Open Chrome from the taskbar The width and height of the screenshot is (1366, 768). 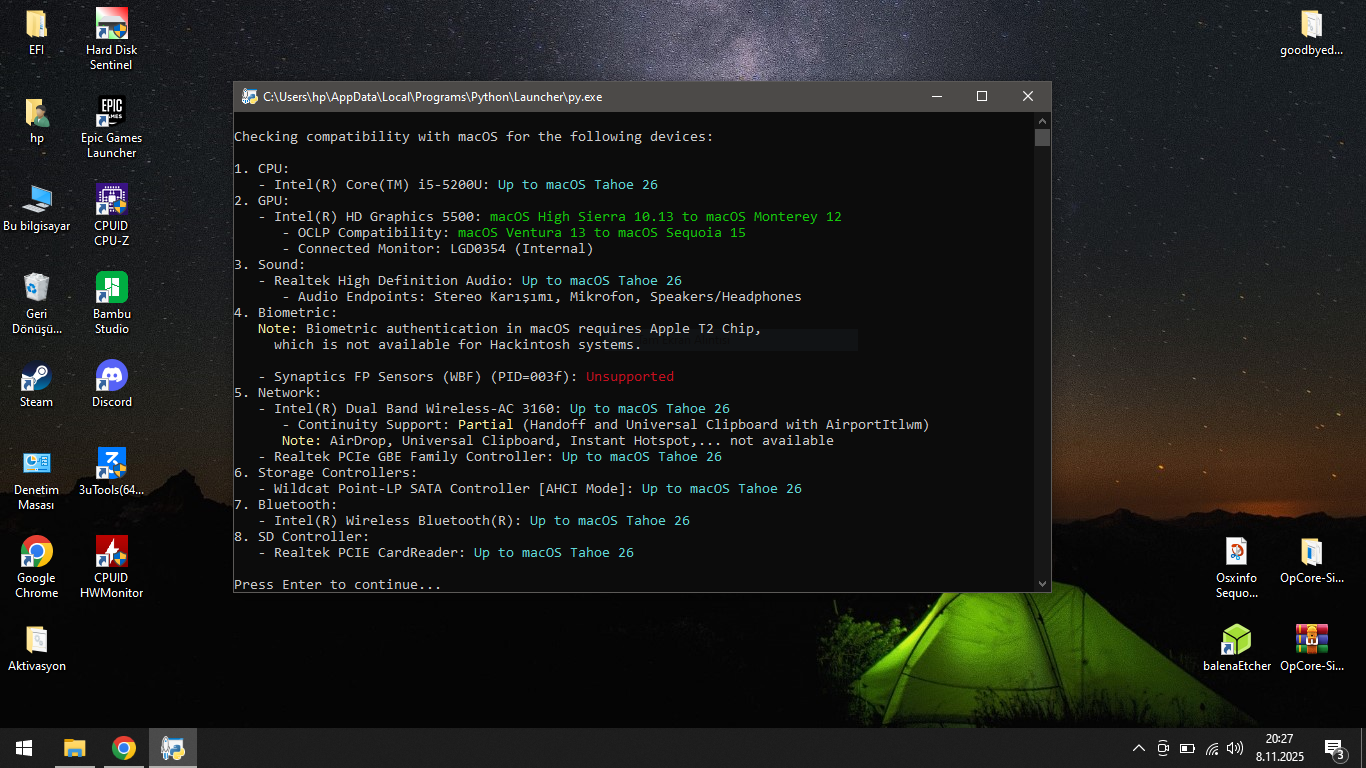(124, 748)
